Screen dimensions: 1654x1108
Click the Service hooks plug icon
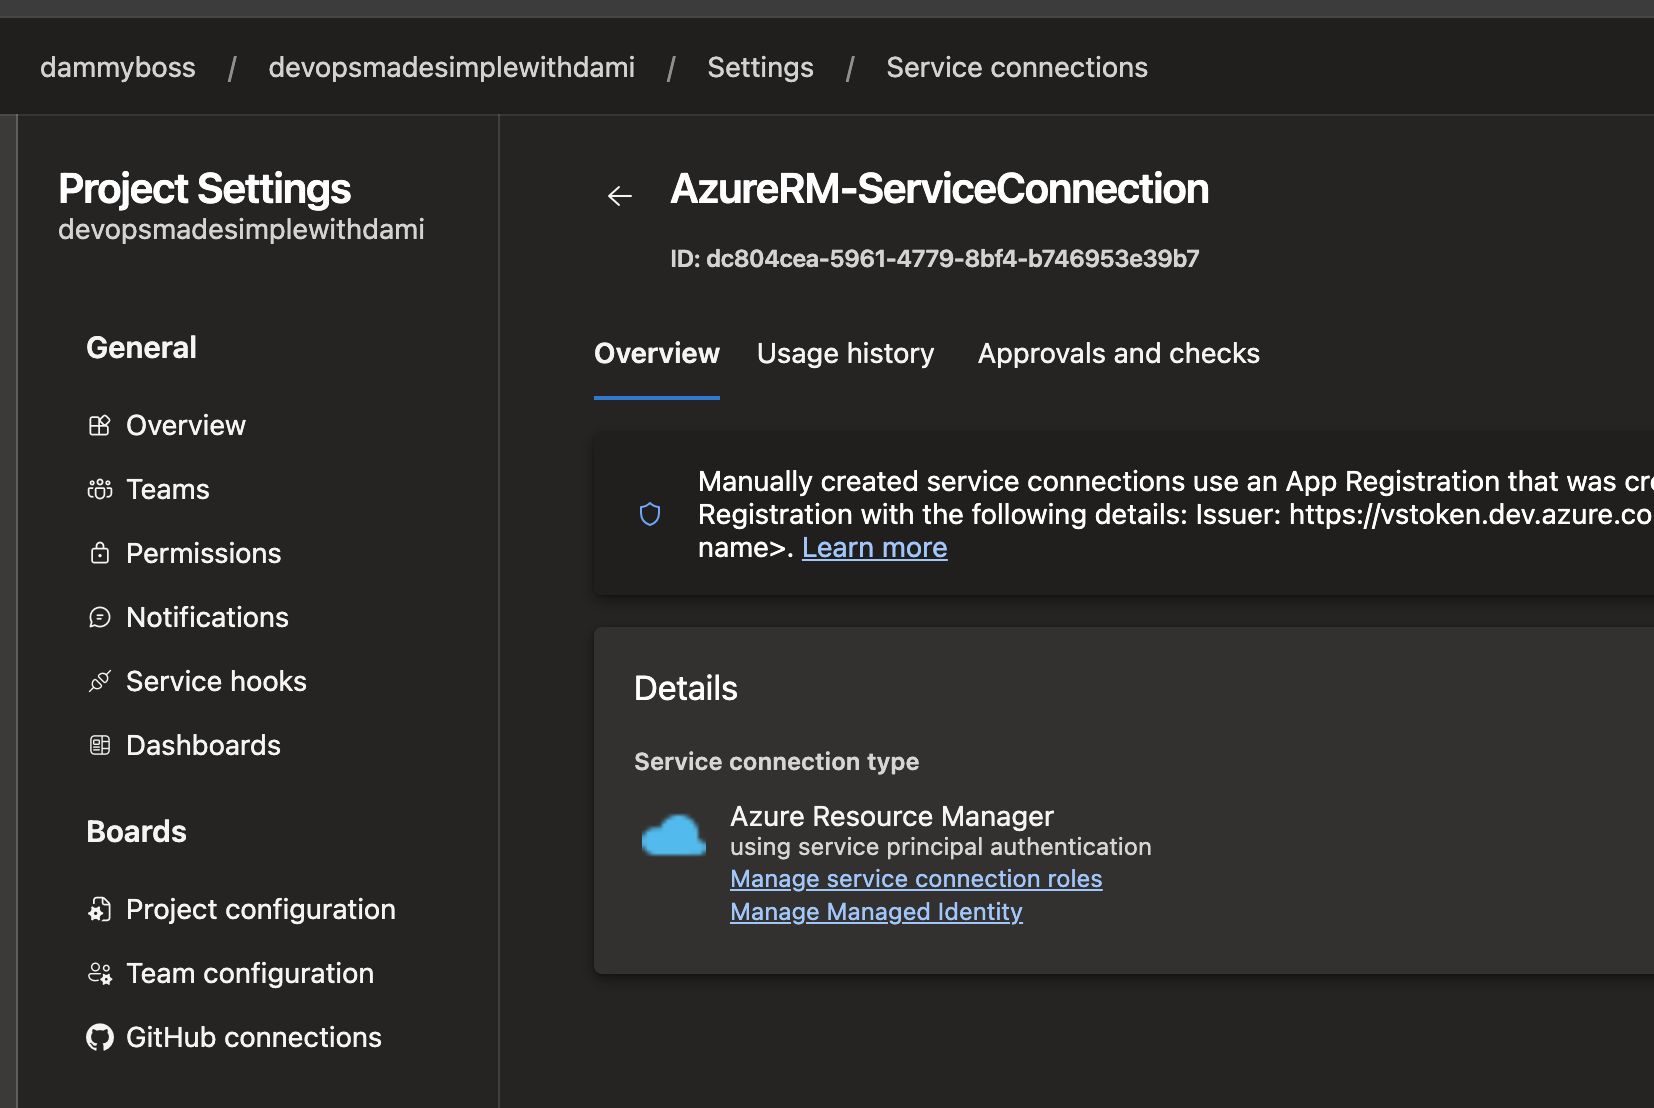coord(100,682)
